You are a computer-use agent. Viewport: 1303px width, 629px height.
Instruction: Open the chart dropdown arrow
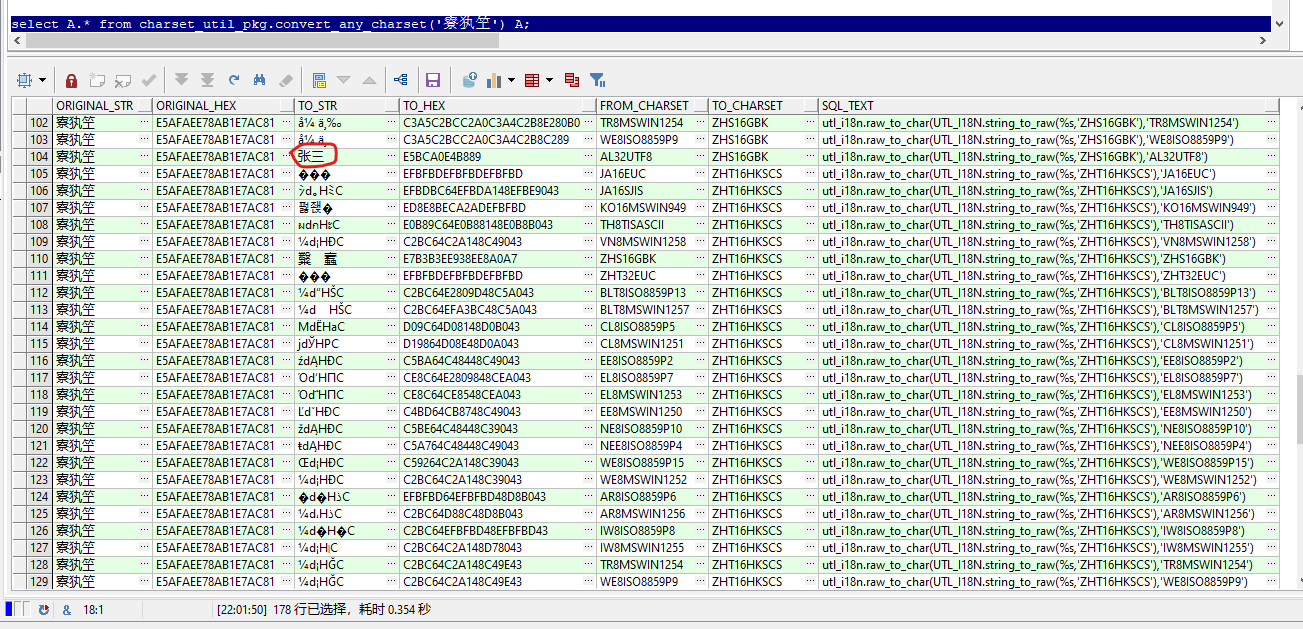[511, 80]
